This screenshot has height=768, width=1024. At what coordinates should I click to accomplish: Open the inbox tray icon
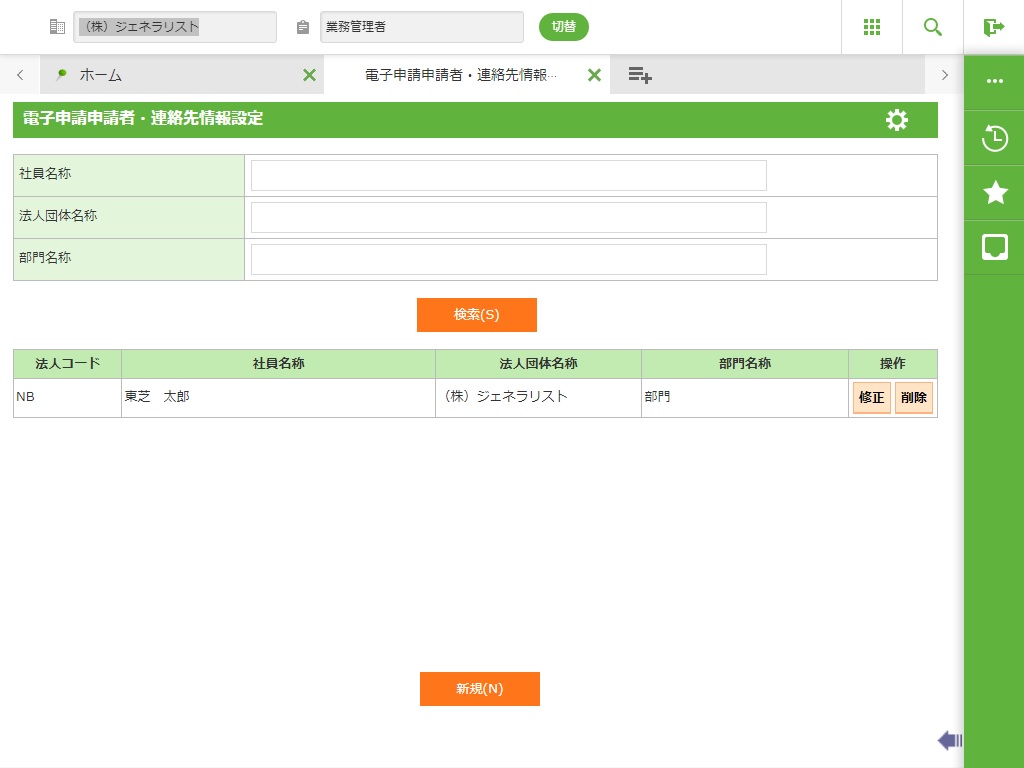click(x=994, y=247)
